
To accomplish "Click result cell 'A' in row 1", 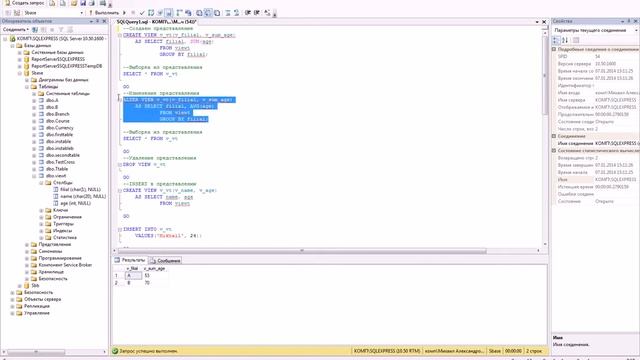I will tap(132, 276).
